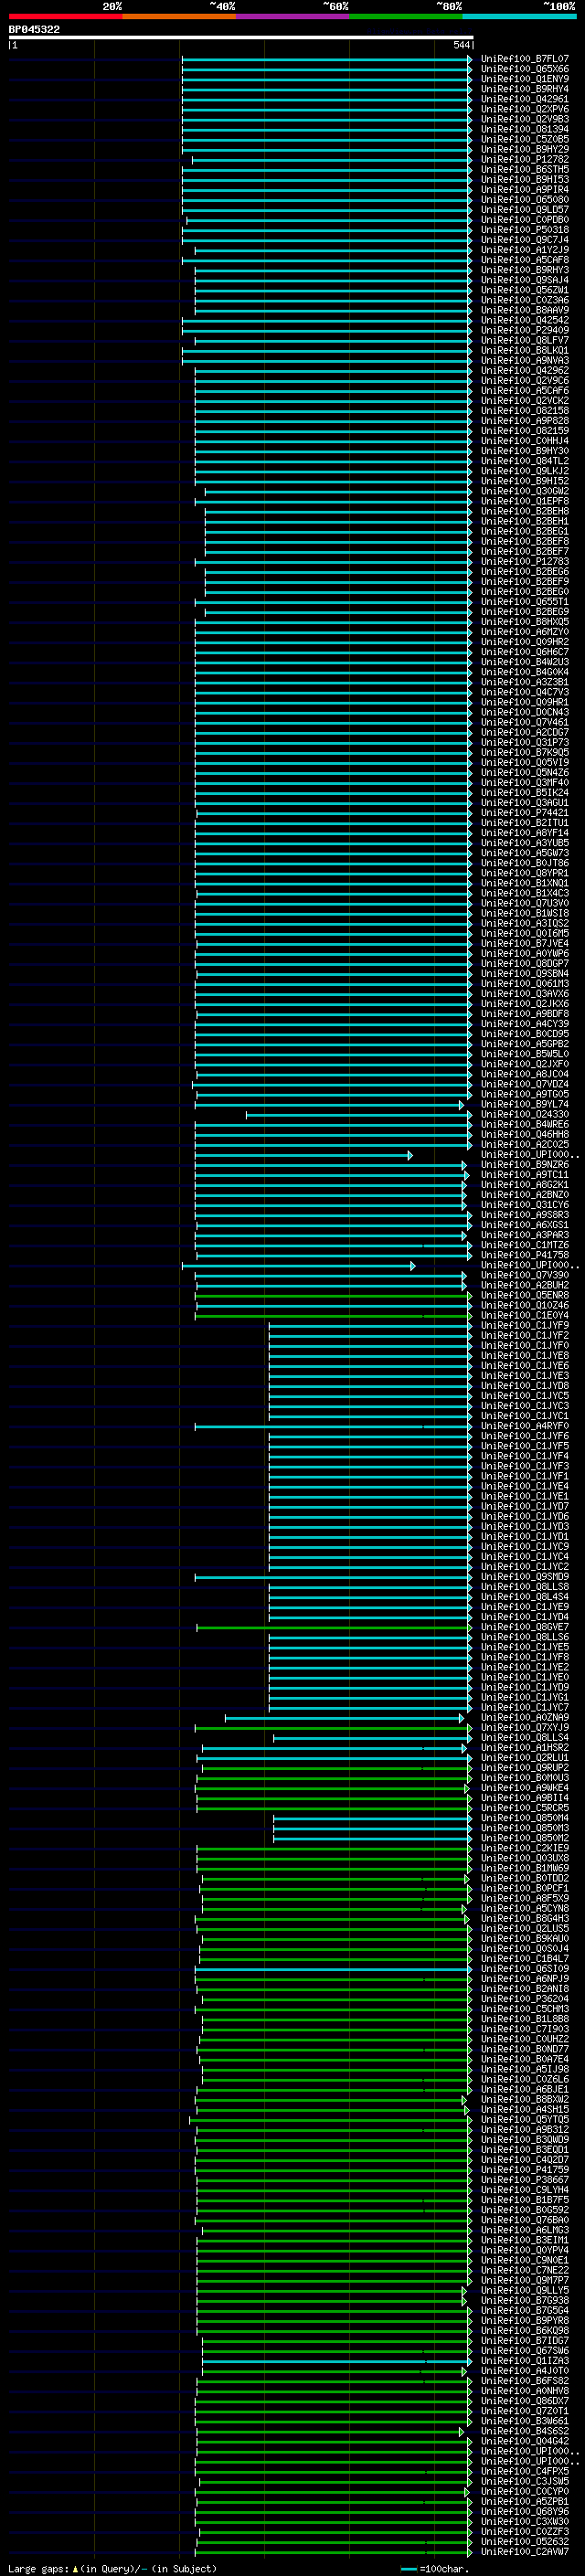Select the UniRef100_Q9SAJ4 label

click(x=525, y=280)
